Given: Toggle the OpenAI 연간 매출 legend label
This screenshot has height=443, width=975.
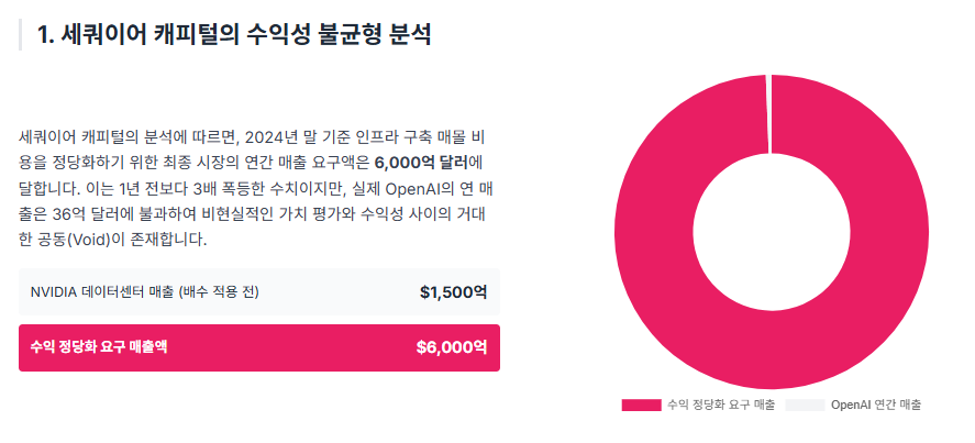Looking at the screenshot, I should [x=876, y=405].
